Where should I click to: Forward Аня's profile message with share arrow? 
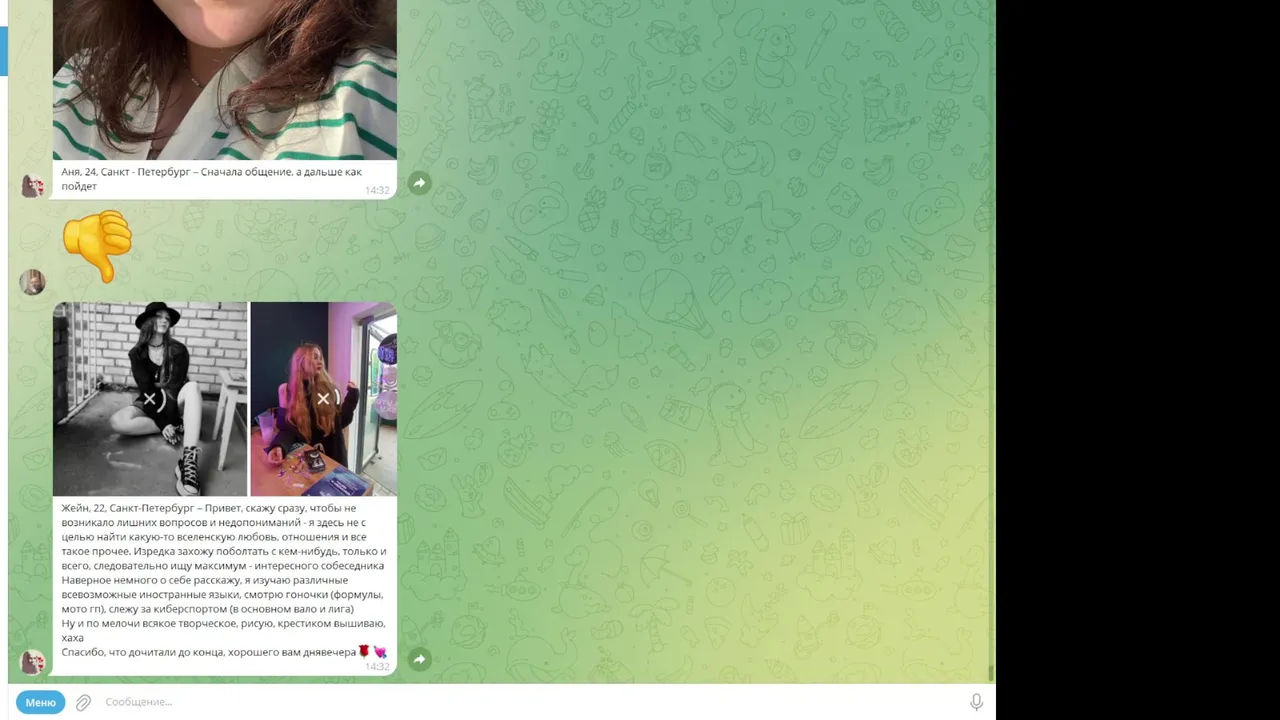click(x=419, y=183)
